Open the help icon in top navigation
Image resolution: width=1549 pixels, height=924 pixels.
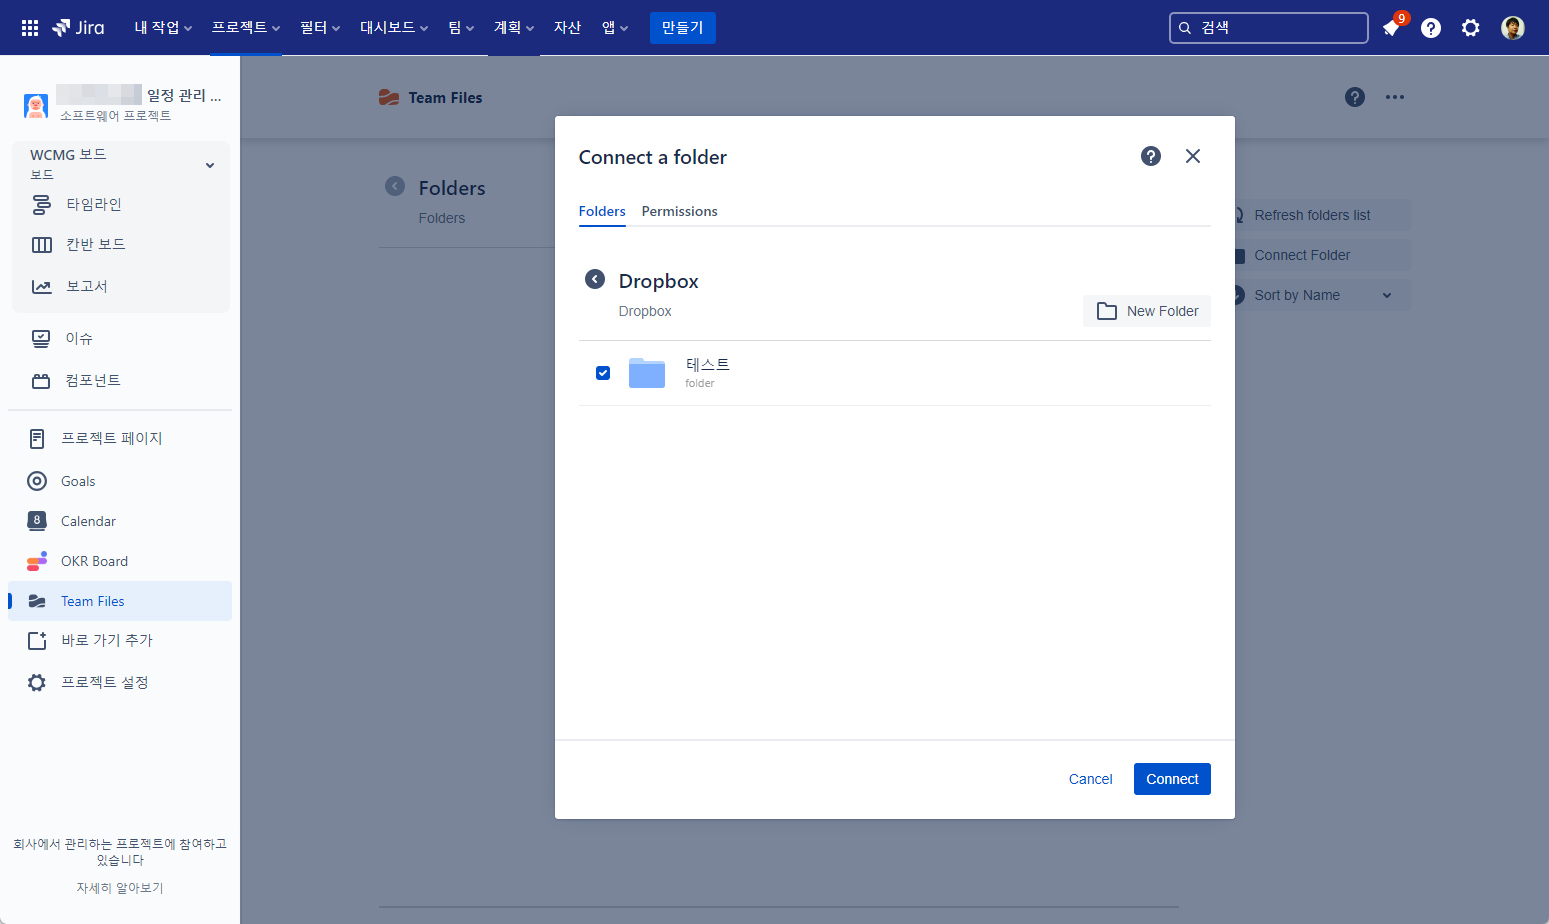pyautogui.click(x=1431, y=28)
